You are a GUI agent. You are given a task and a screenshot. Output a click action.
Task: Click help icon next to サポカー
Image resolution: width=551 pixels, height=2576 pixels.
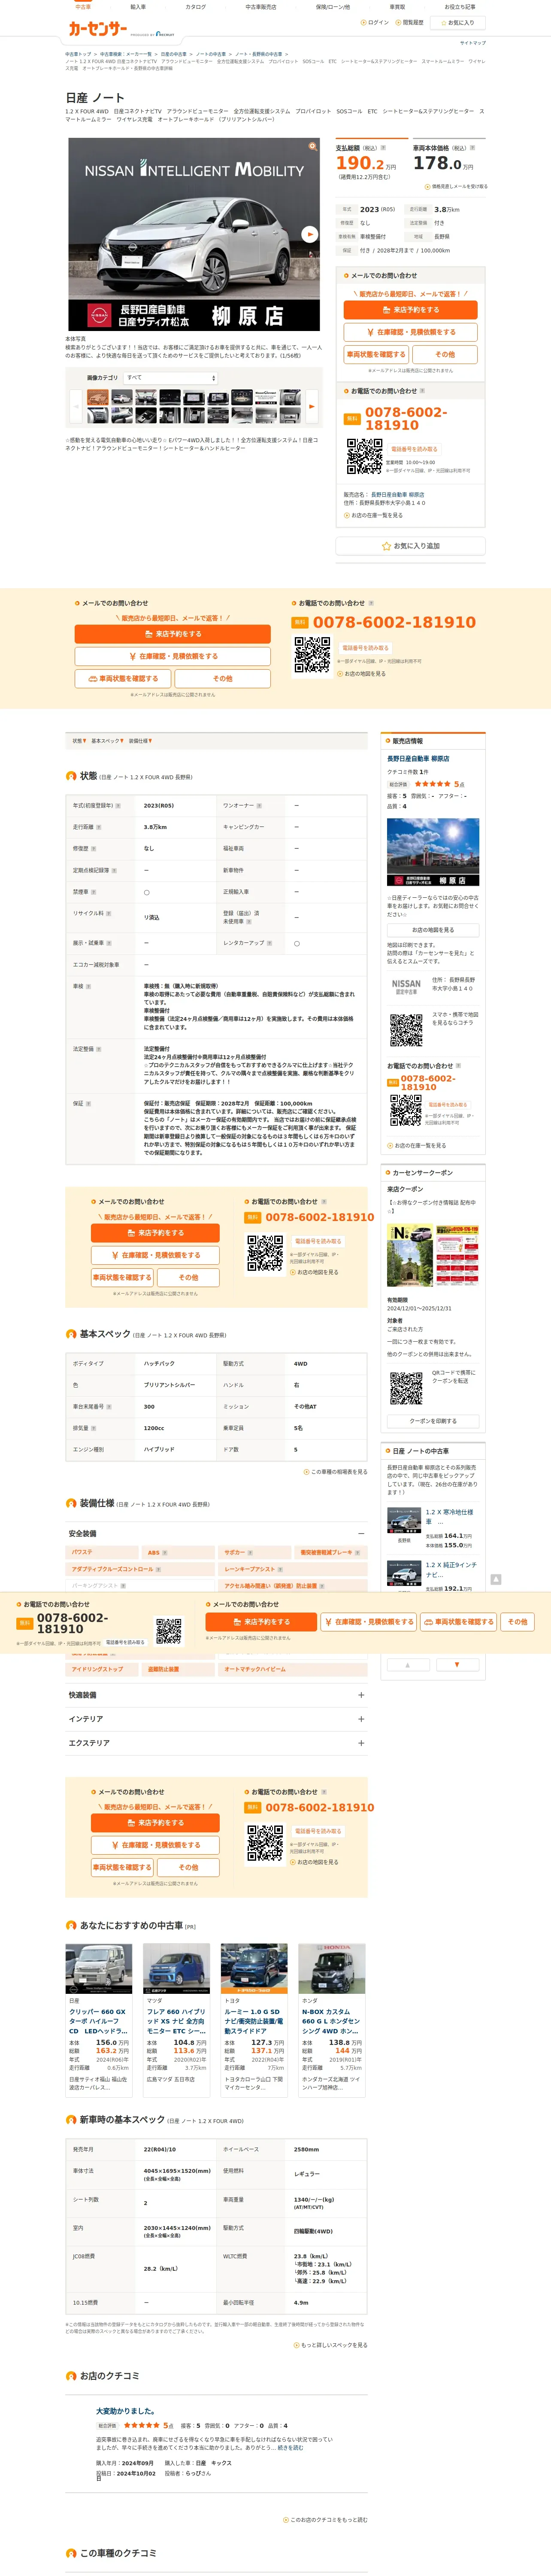tap(250, 1553)
